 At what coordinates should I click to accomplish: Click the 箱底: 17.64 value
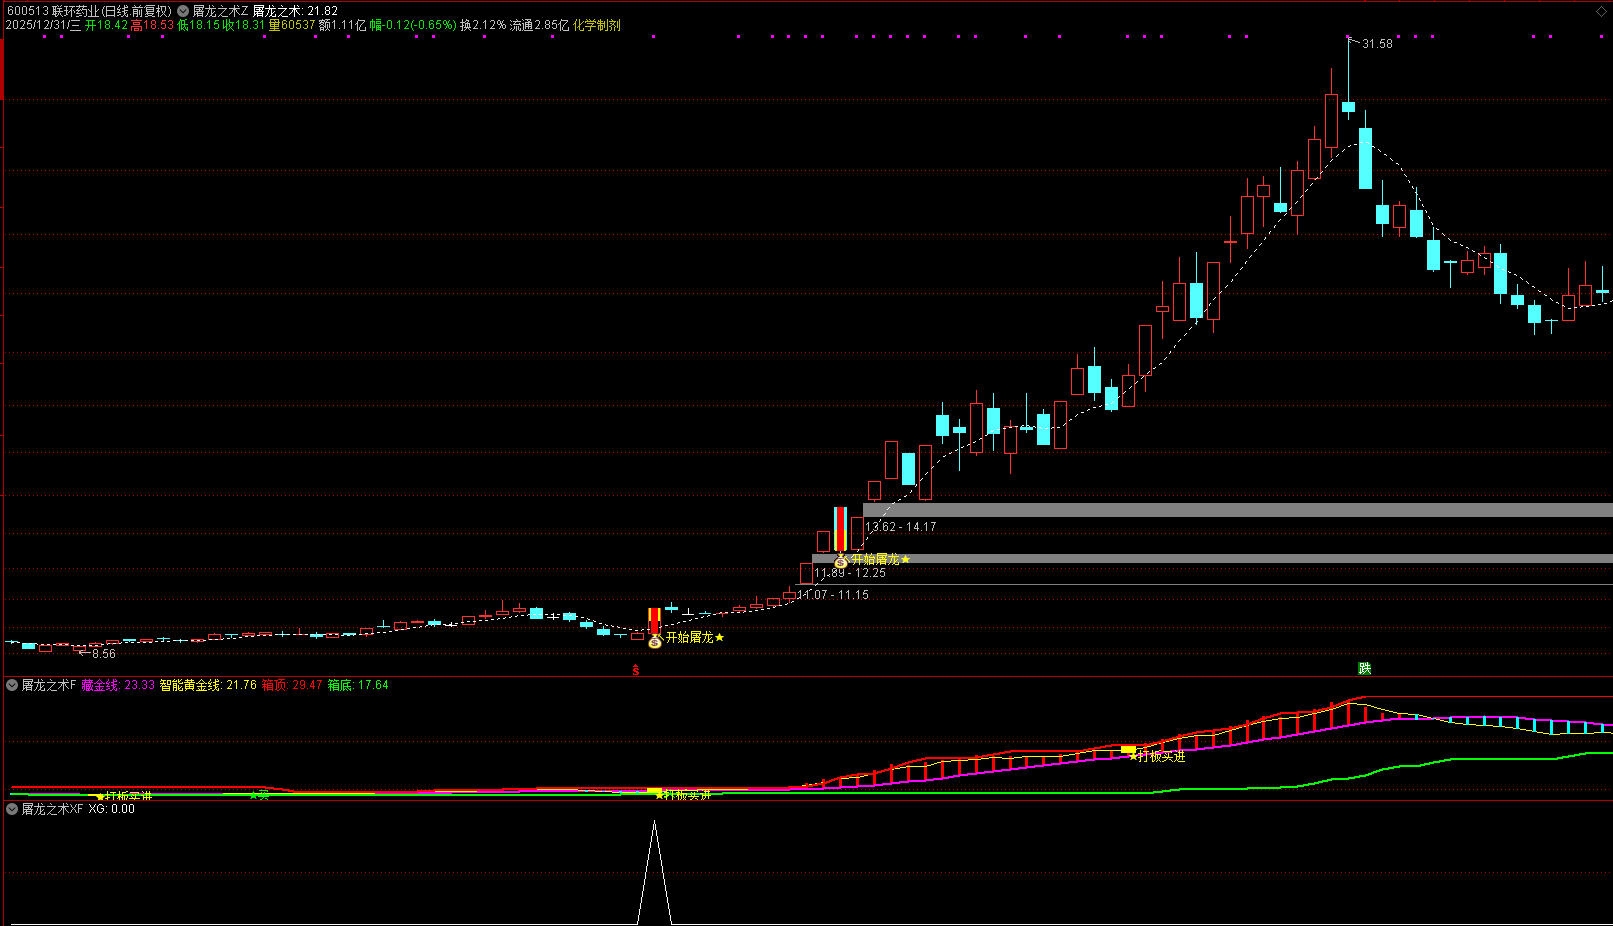[x=358, y=685]
